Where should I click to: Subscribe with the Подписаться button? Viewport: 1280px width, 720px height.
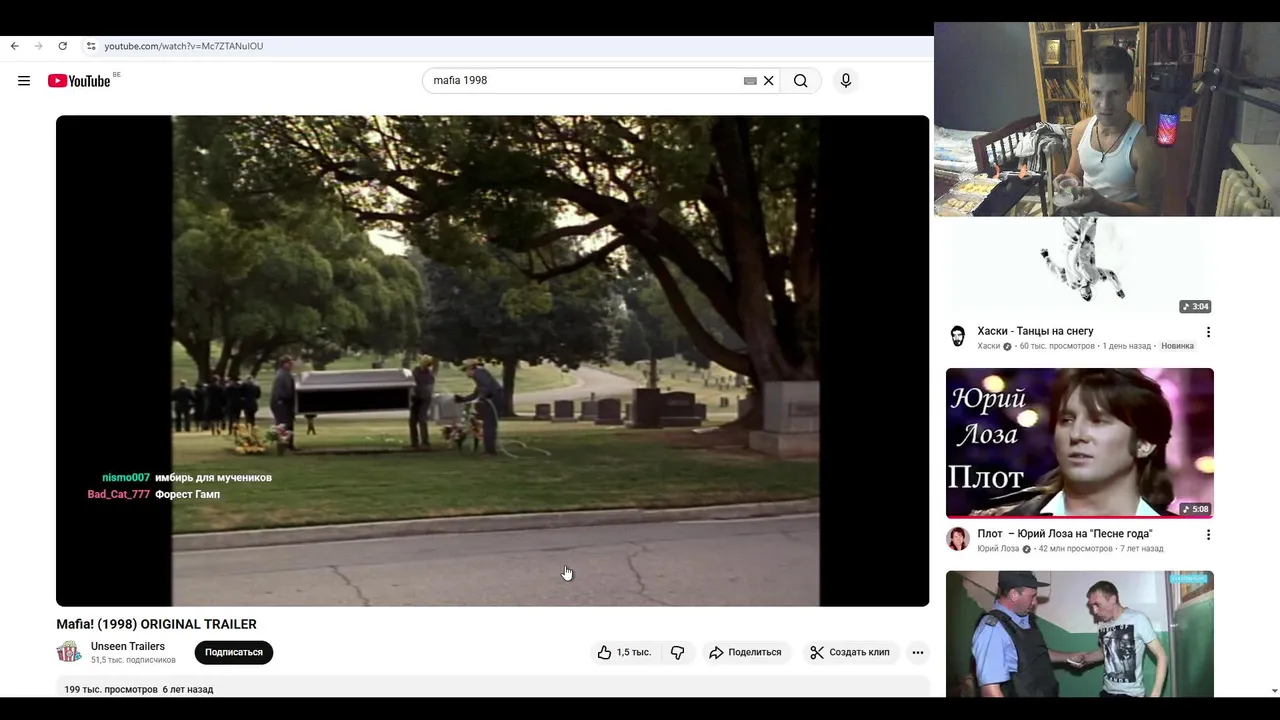point(234,652)
